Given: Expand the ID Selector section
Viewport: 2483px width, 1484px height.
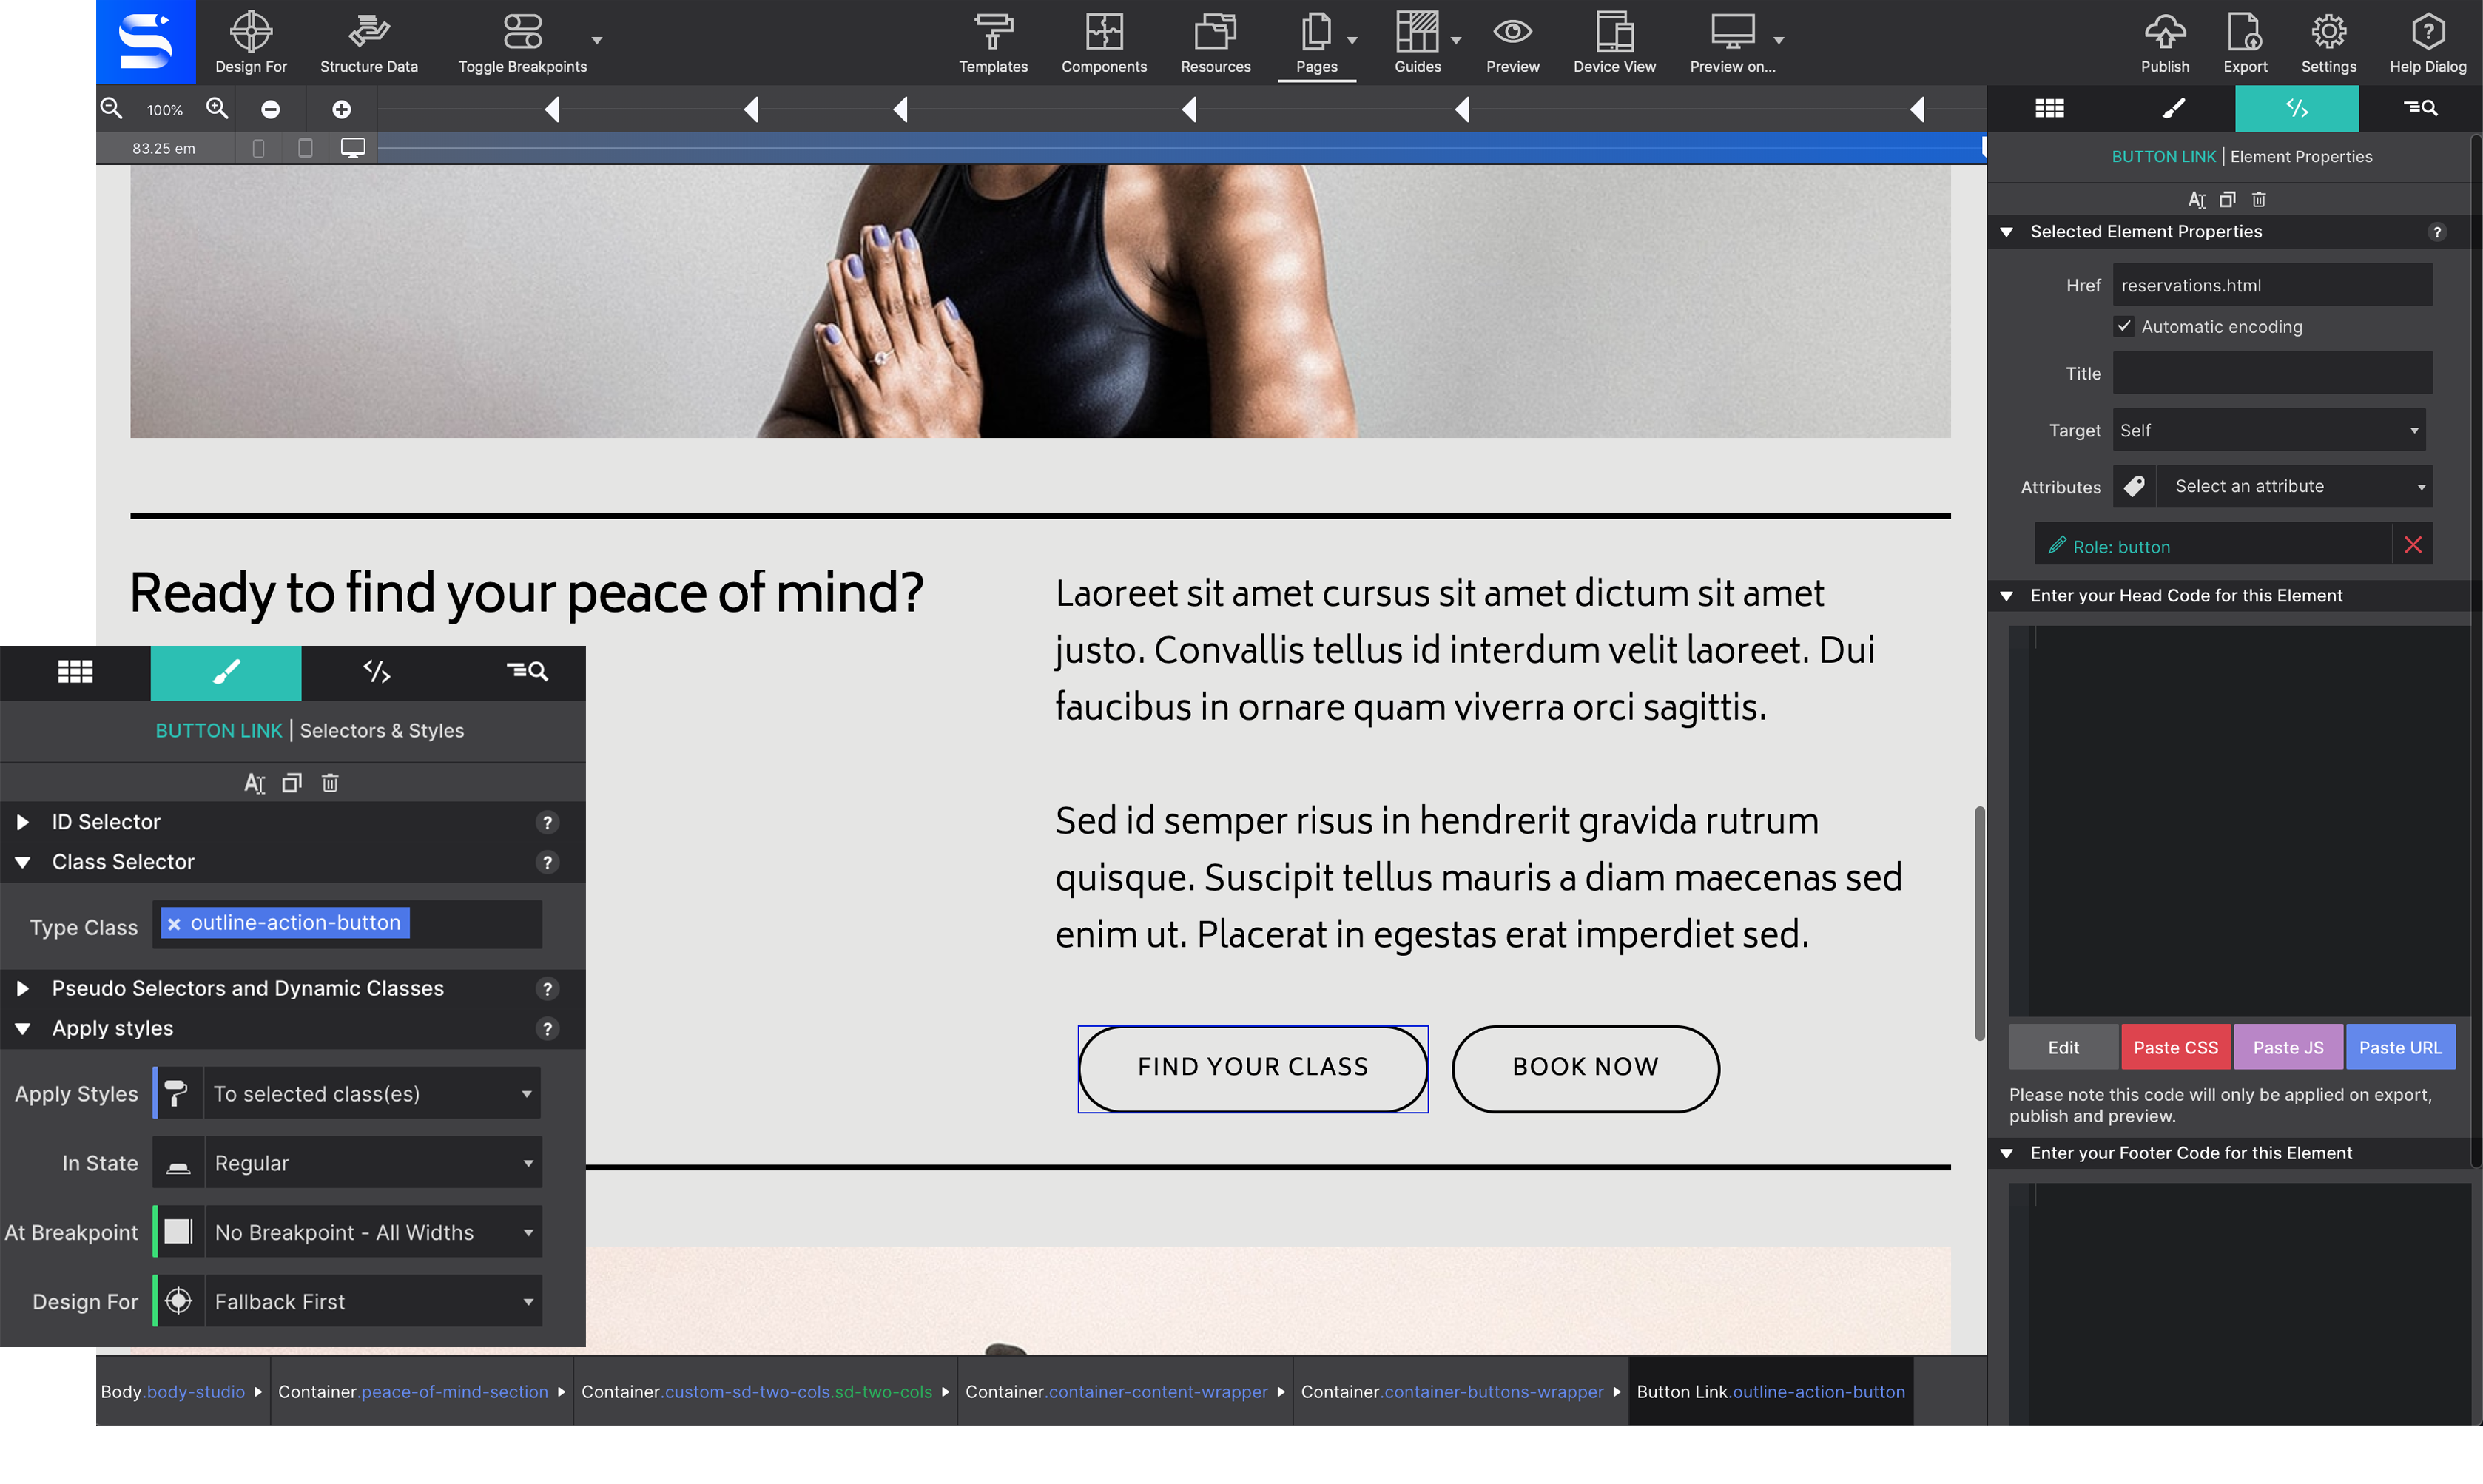Looking at the screenshot, I should pos(22,822).
